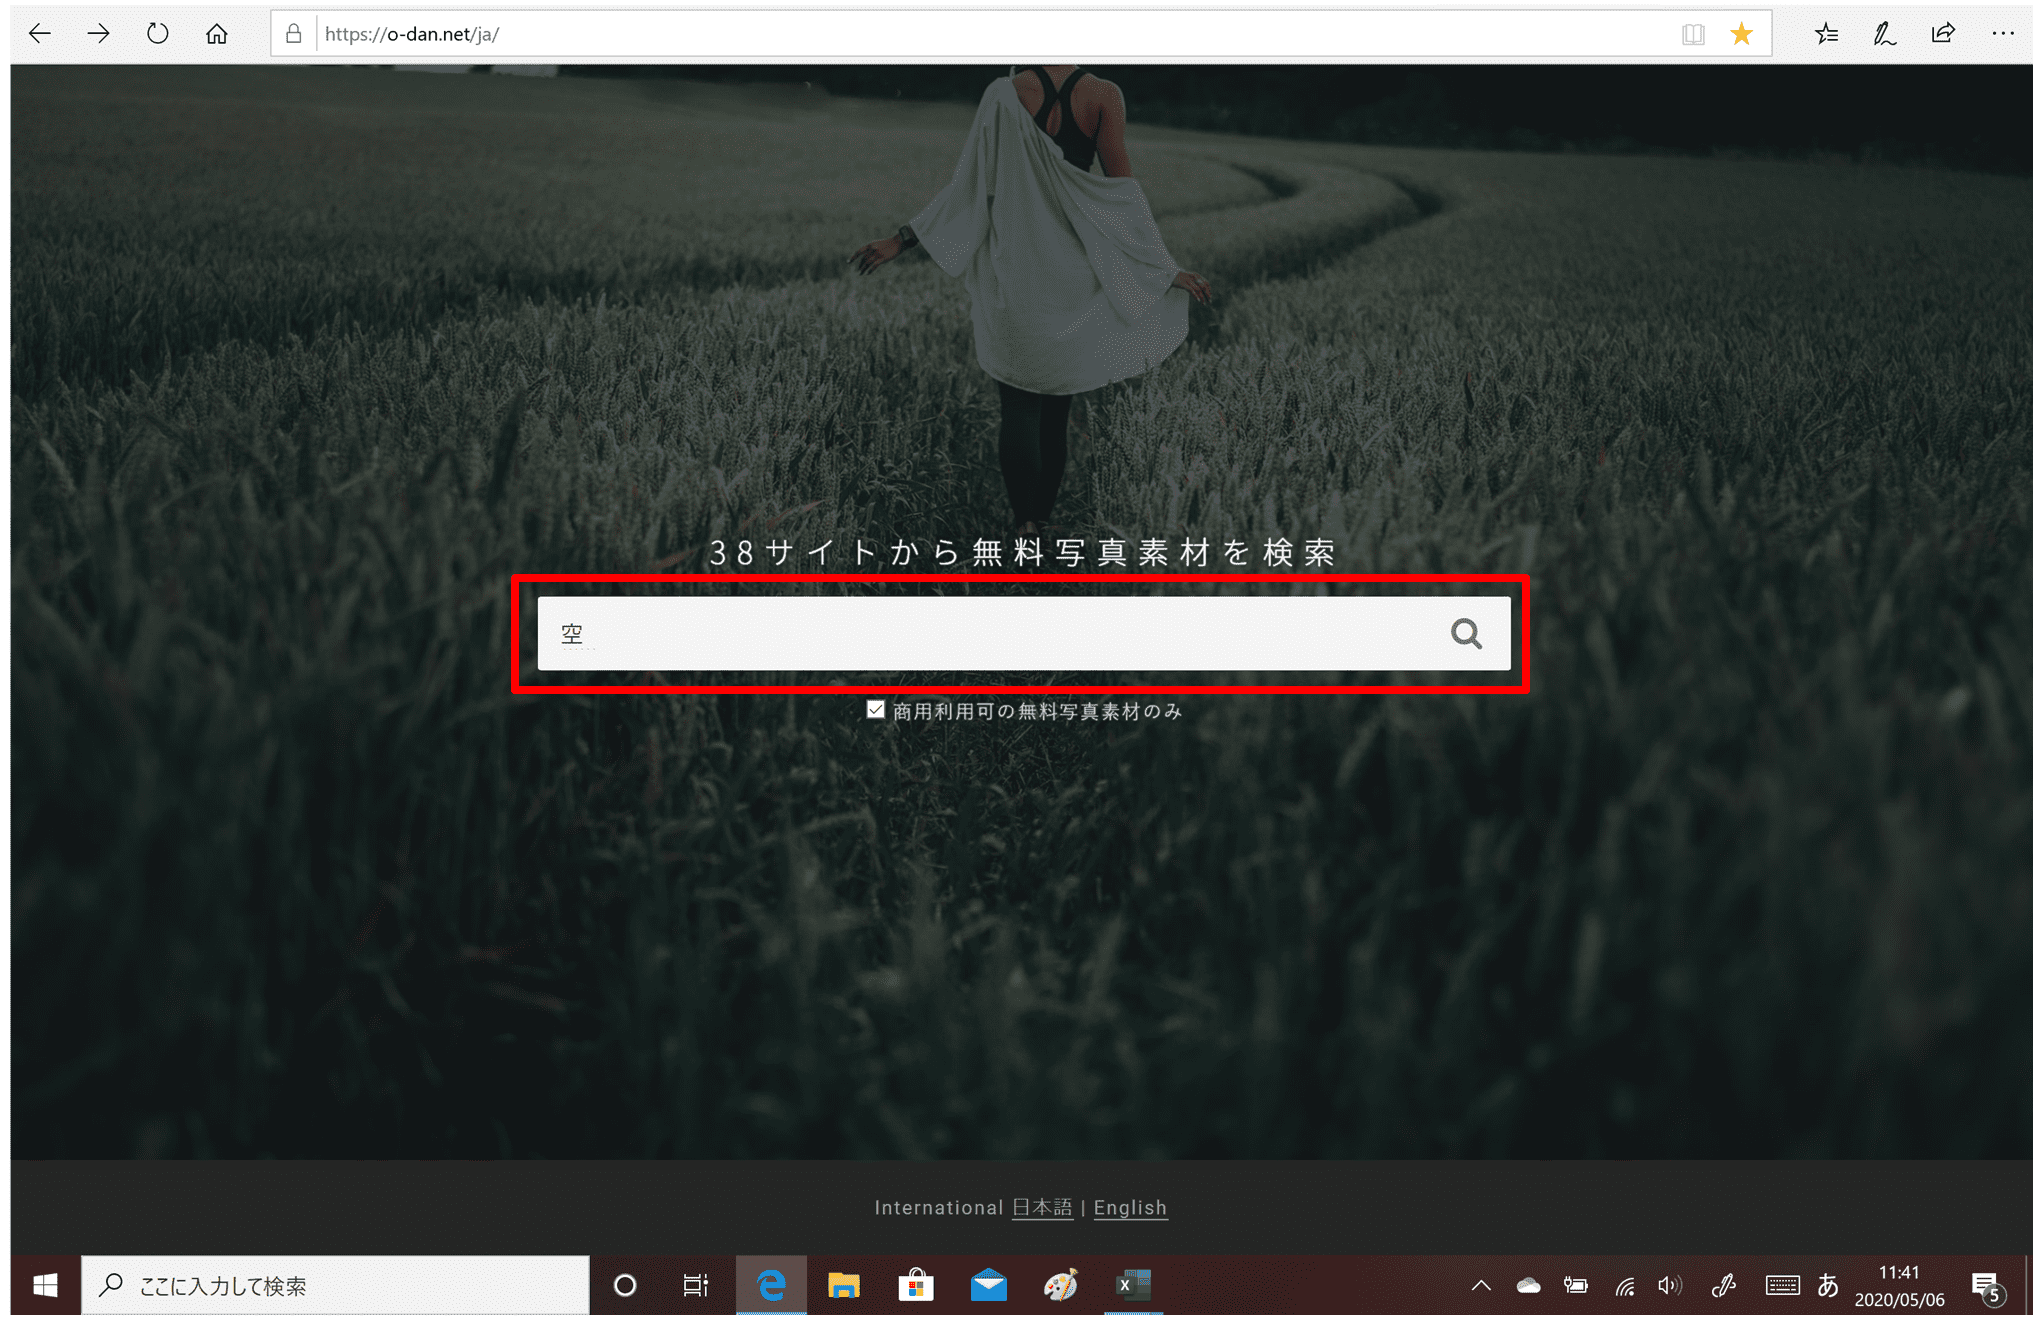Open reading view from address bar
2041x1325 pixels.
(1693, 34)
